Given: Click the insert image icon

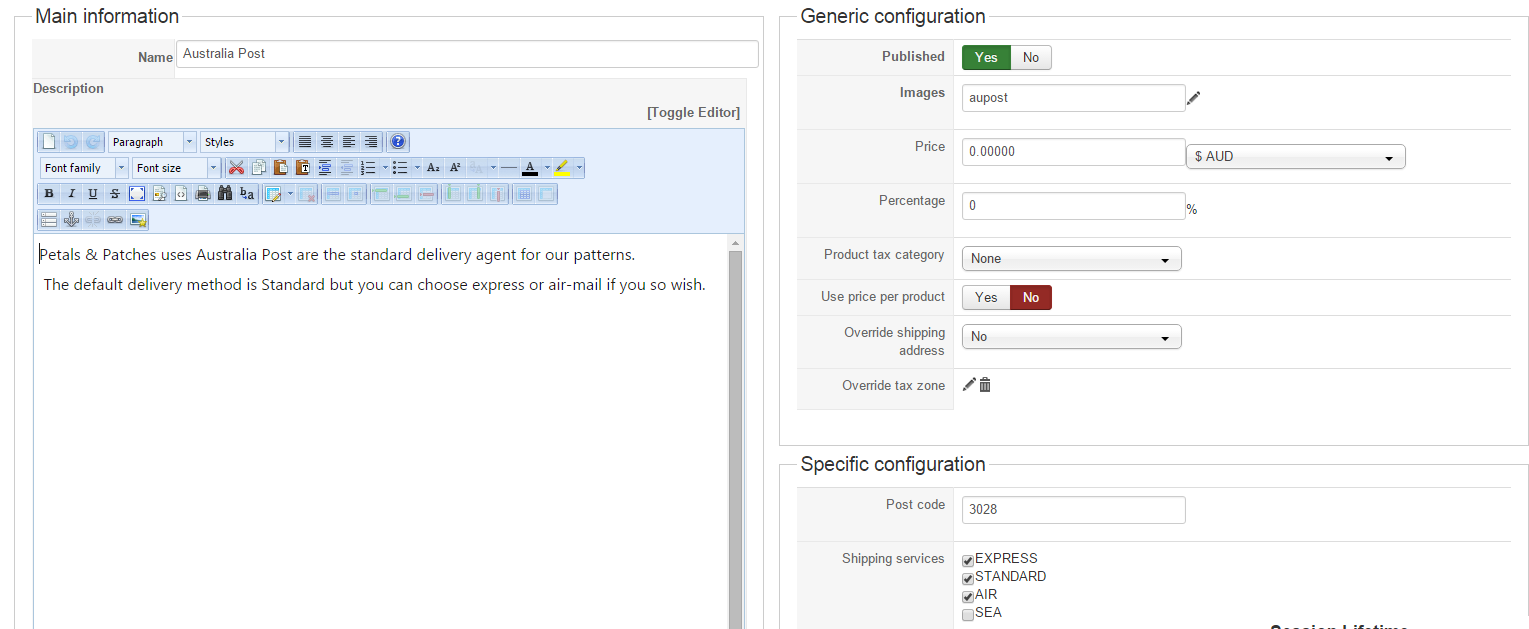Looking at the screenshot, I should tap(137, 220).
